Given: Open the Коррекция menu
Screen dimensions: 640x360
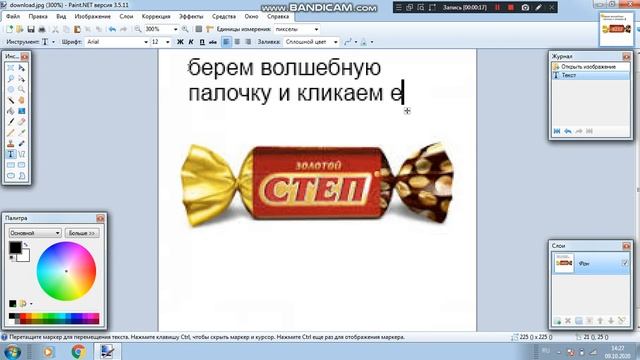Looking at the screenshot, I should (156, 17).
